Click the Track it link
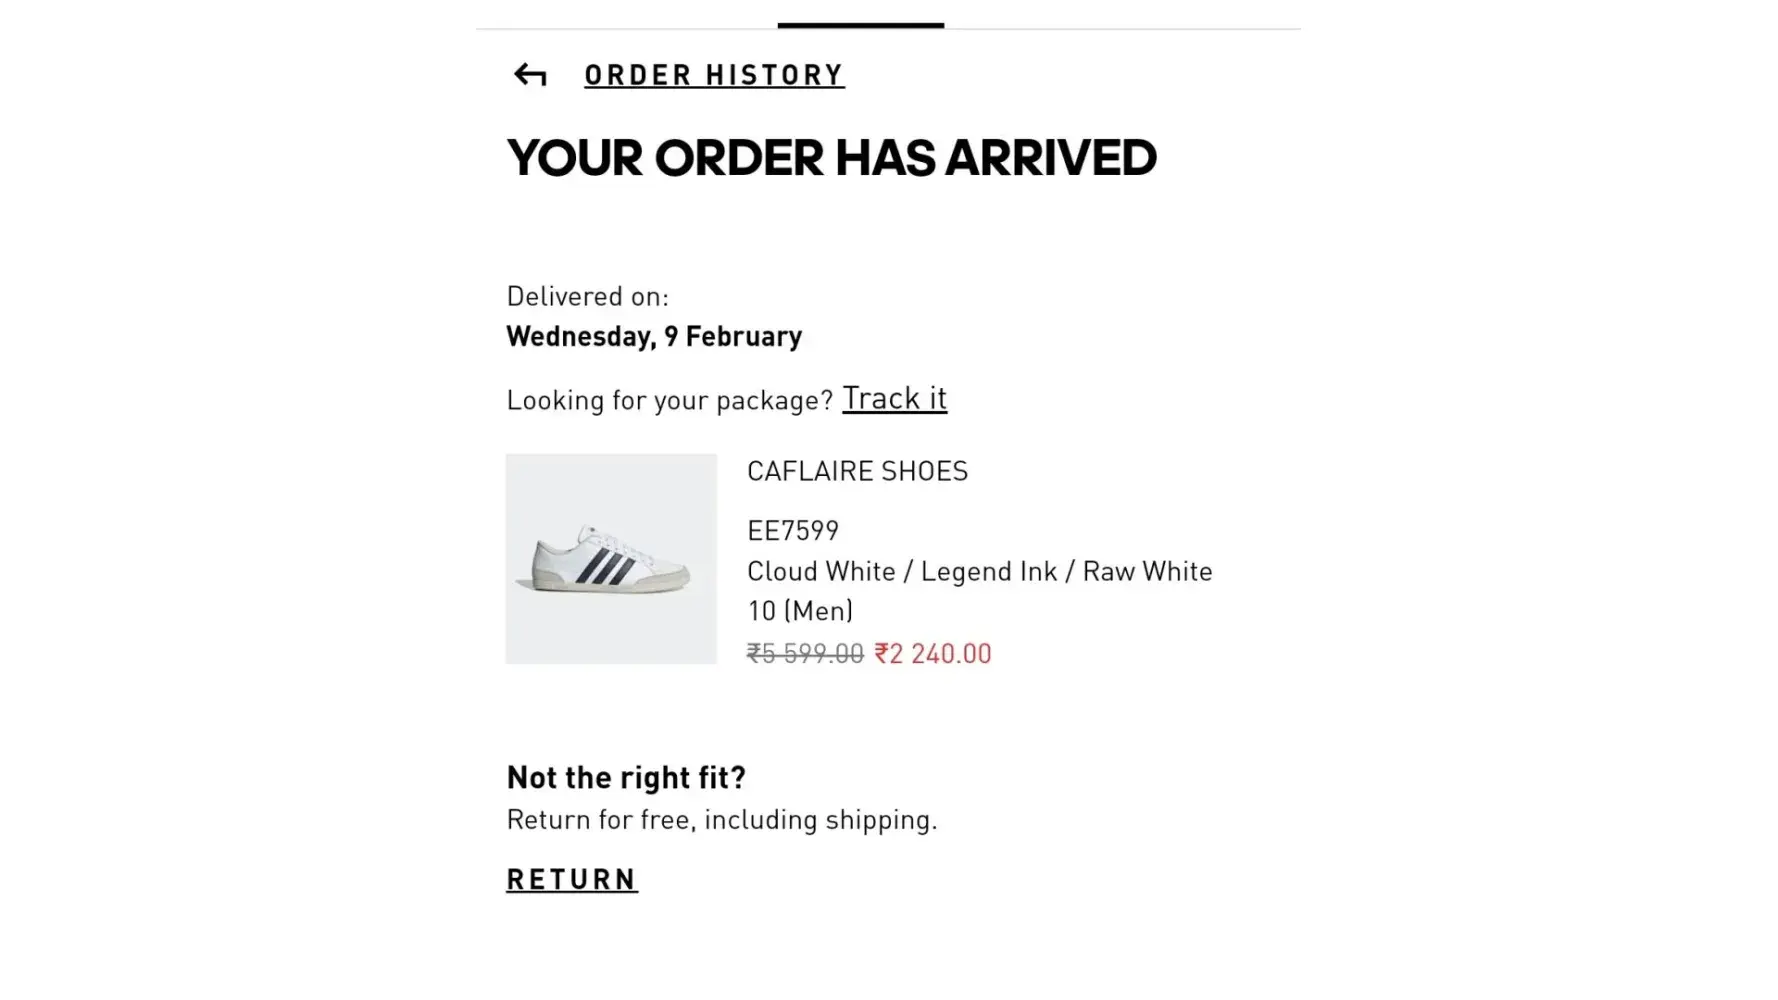Screen dimensions: 1778x1000 click(894, 398)
